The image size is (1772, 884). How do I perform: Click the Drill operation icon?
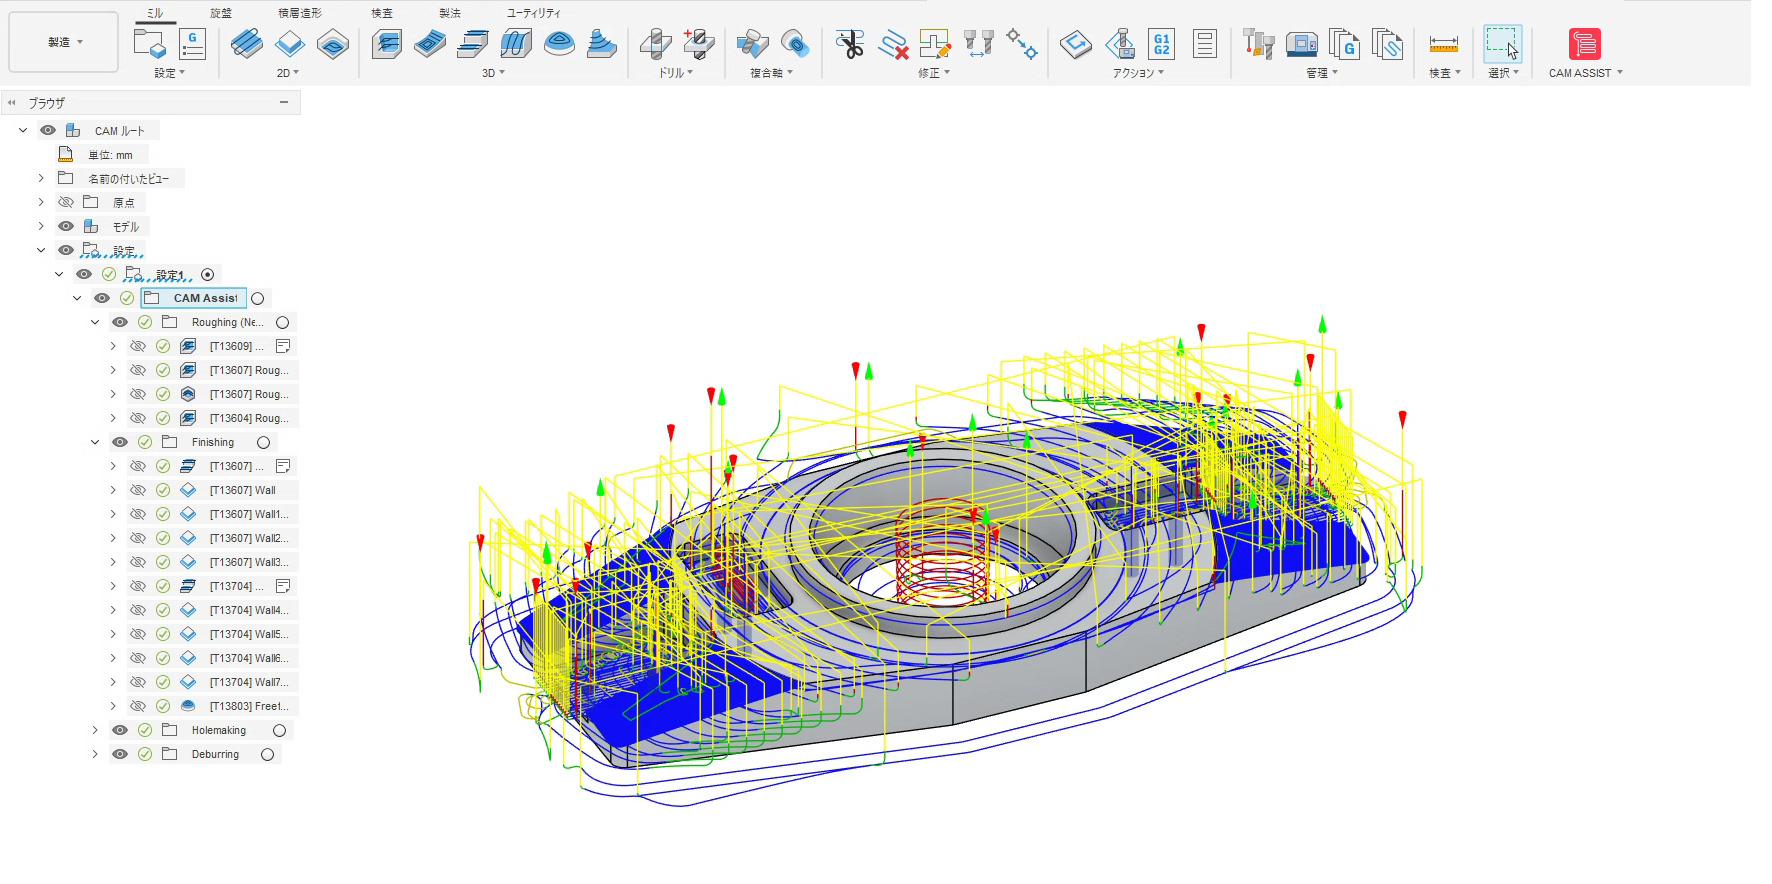655,45
